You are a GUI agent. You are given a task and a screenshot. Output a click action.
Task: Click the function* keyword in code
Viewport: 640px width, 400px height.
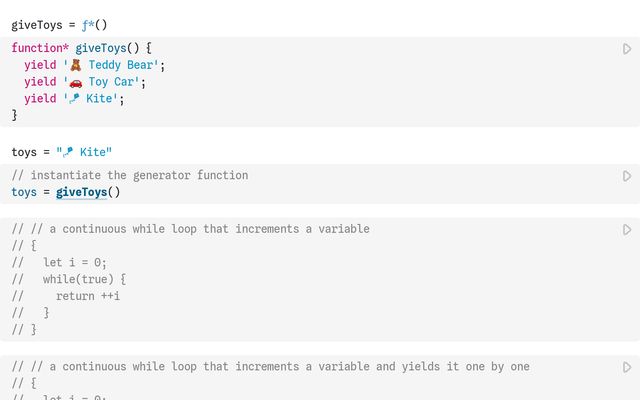(40, 48)
